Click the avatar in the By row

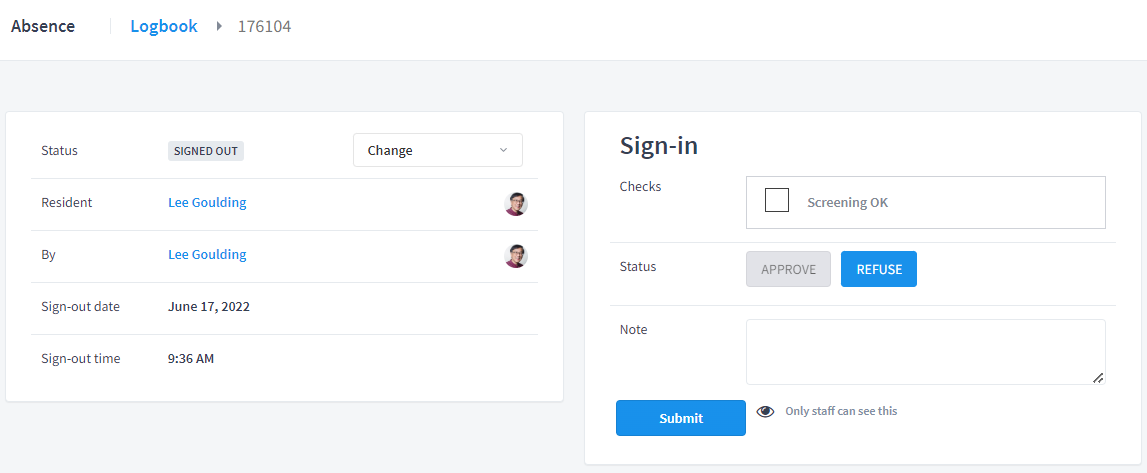[516, 256]
